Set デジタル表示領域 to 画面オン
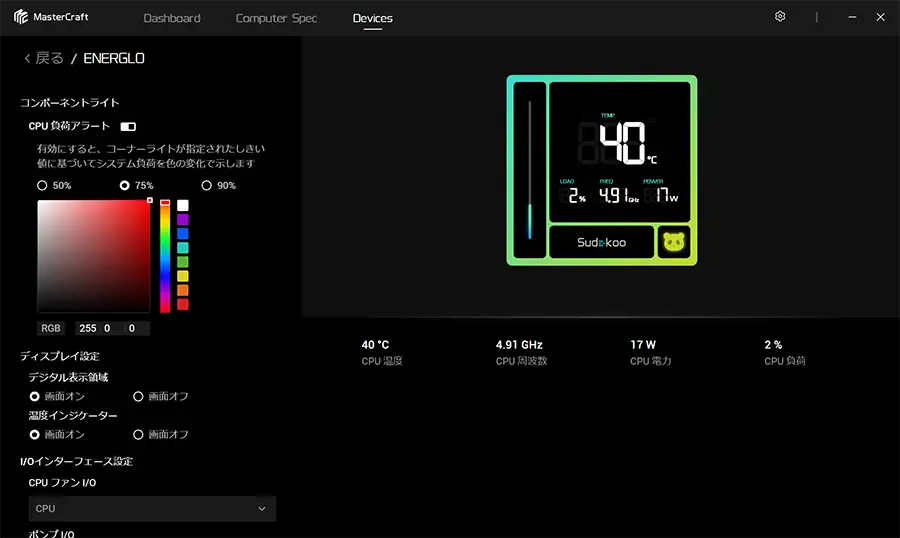Screen dimensions: 900x538 (x=34, y=396)
